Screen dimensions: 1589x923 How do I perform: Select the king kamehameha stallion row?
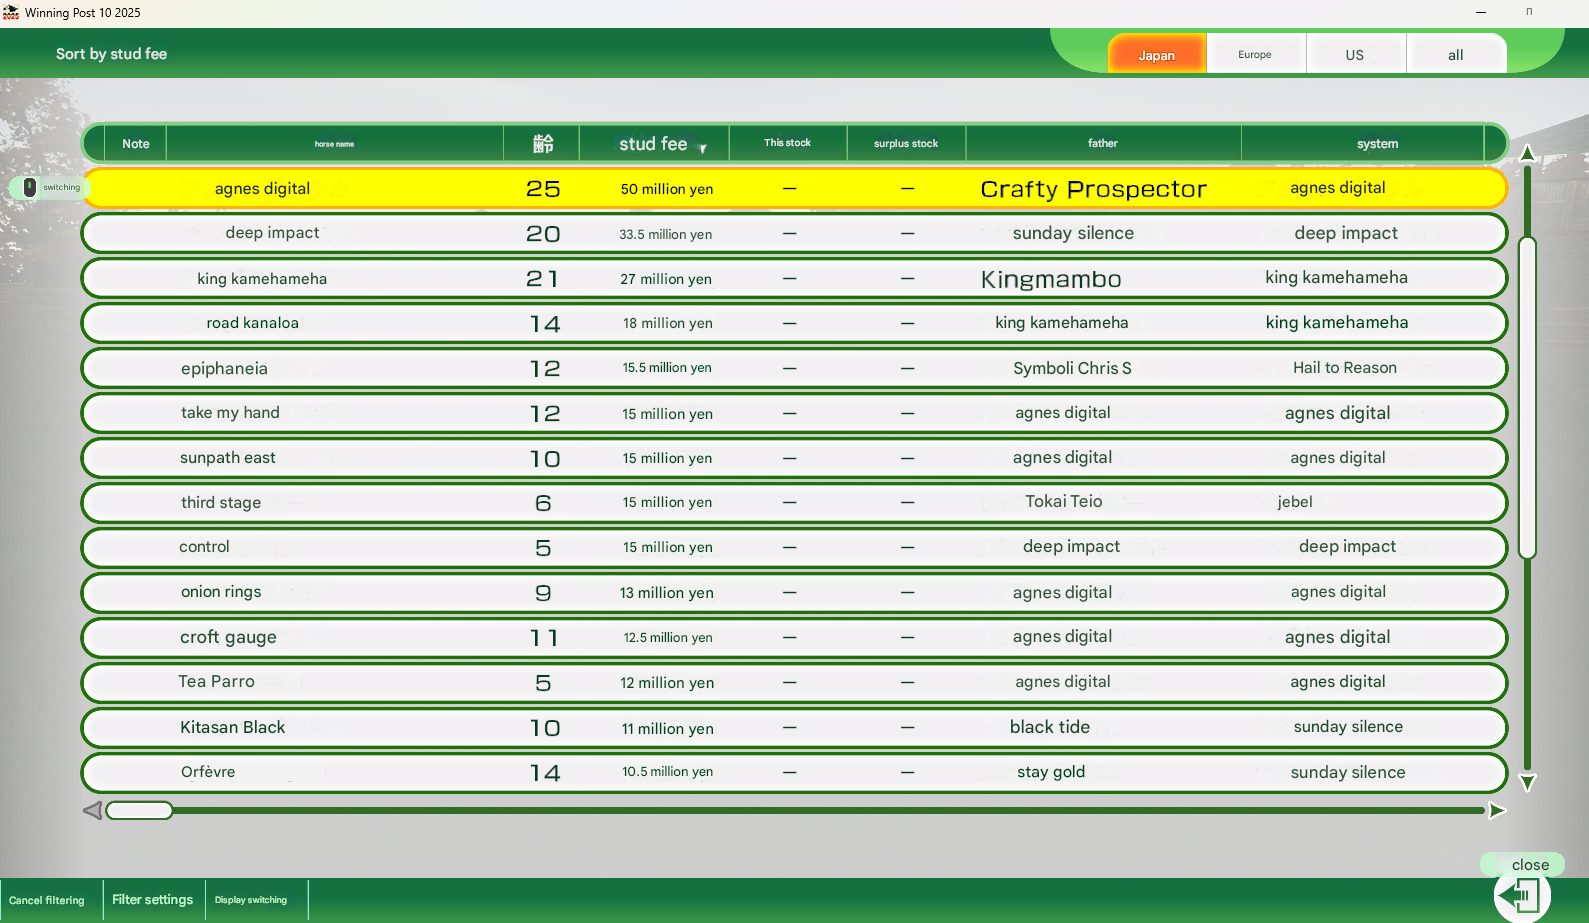point(794,278)
